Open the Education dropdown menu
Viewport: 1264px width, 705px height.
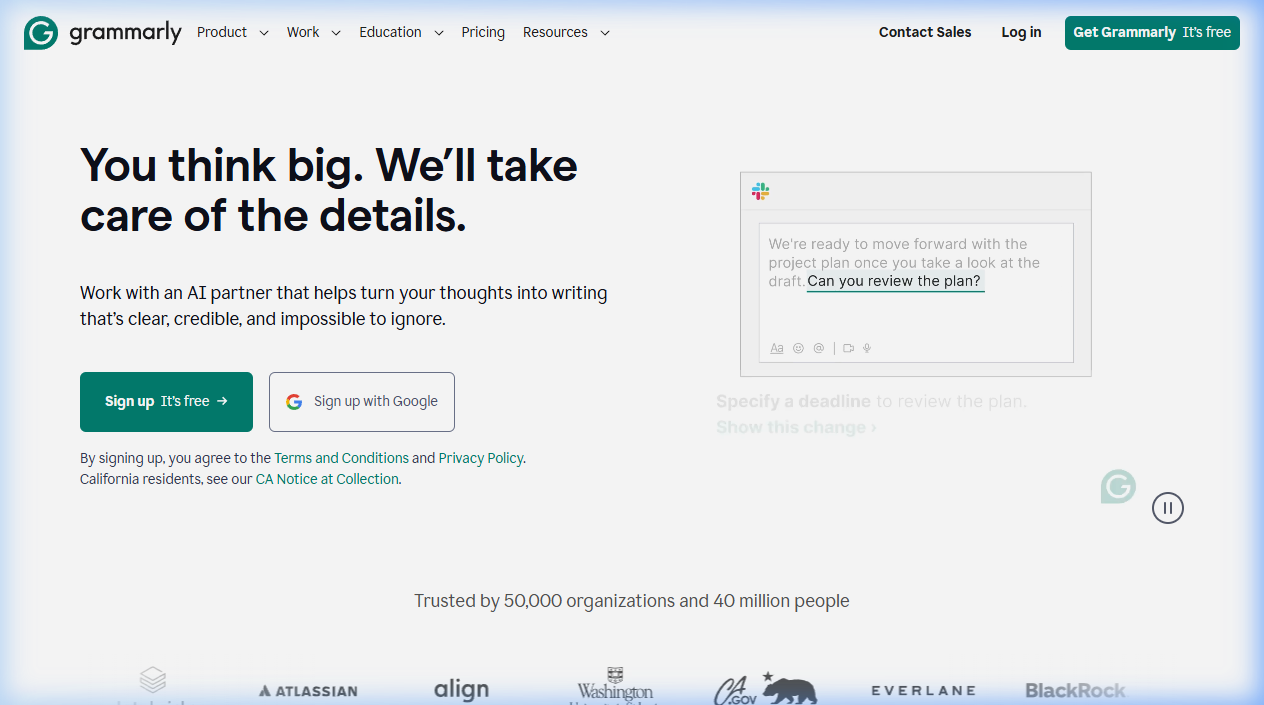click(400, 32)
